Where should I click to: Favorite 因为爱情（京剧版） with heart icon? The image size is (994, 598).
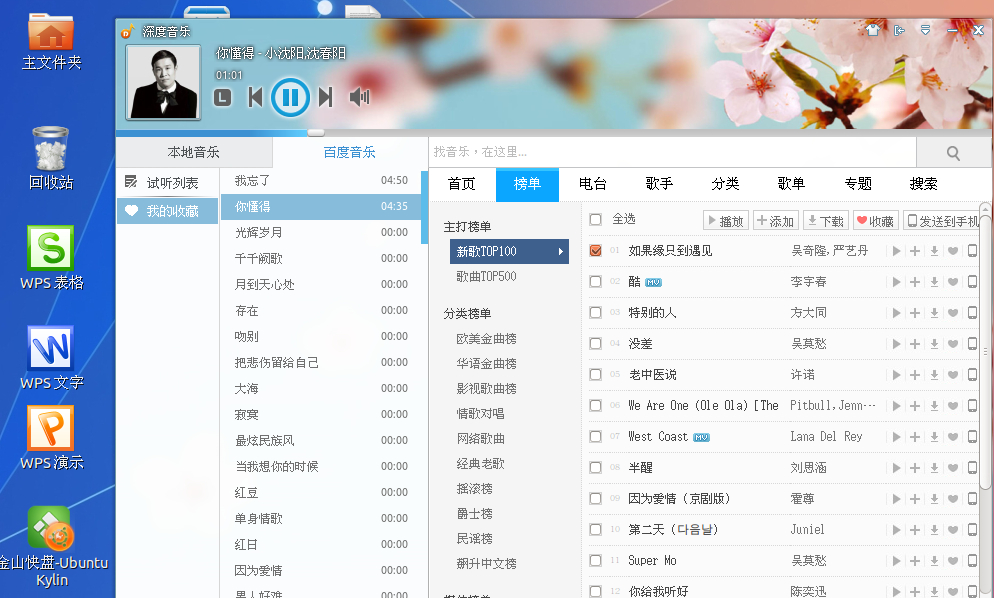point(953,499)
